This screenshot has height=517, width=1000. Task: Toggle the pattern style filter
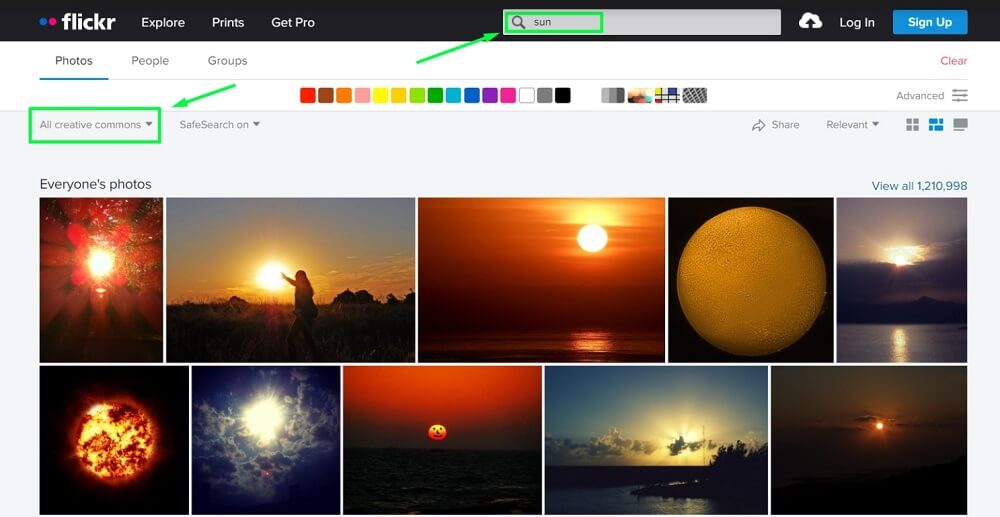point(695,96)
